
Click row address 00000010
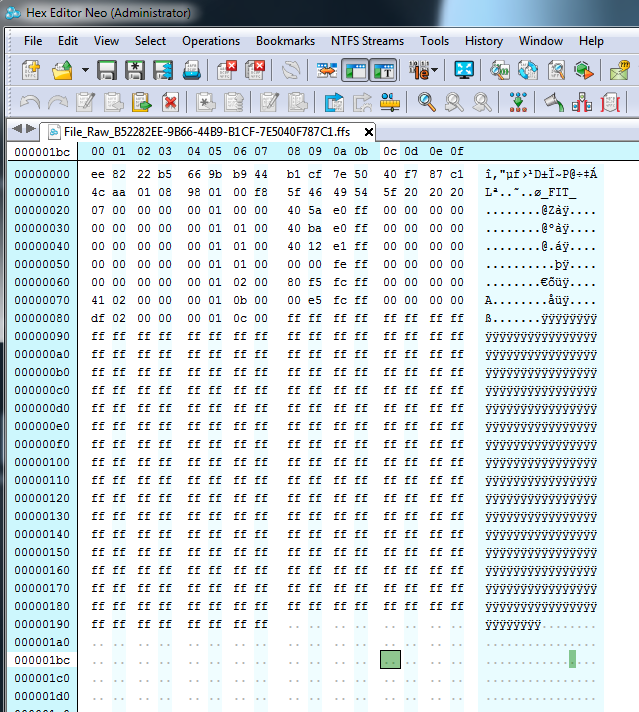(x=42, y=192)
